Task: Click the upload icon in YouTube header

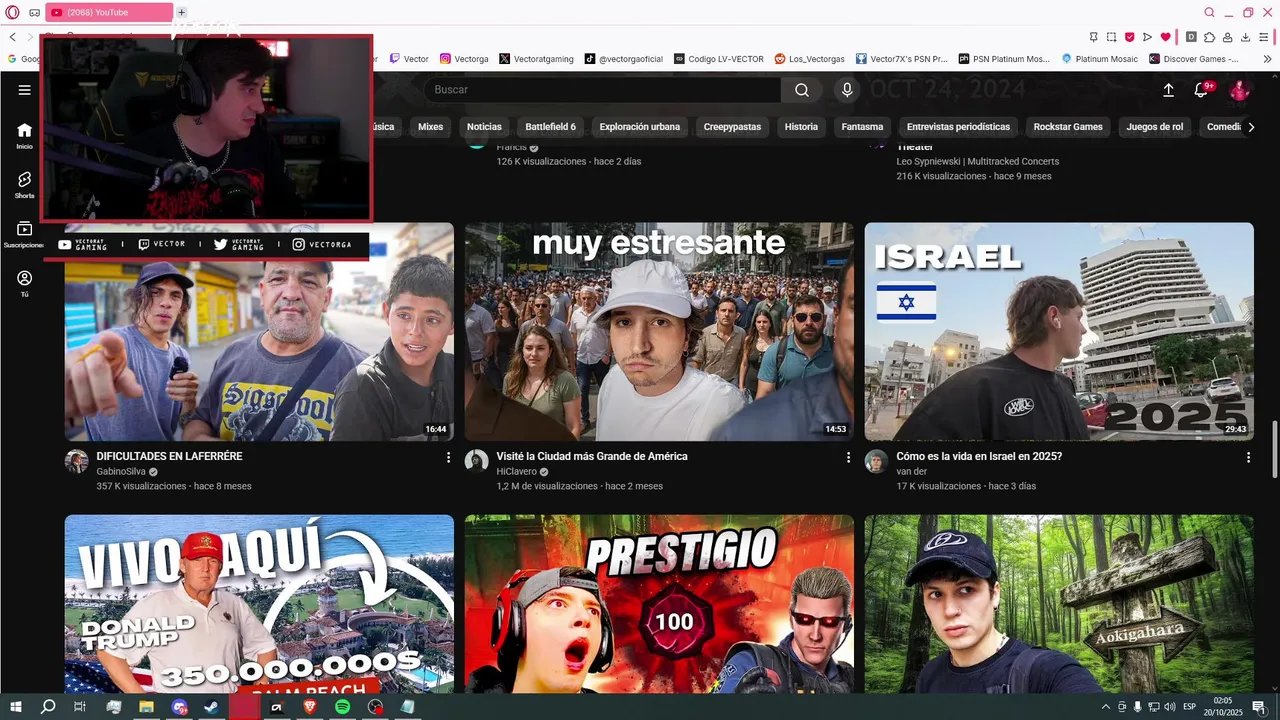Action: point(1168,90)
